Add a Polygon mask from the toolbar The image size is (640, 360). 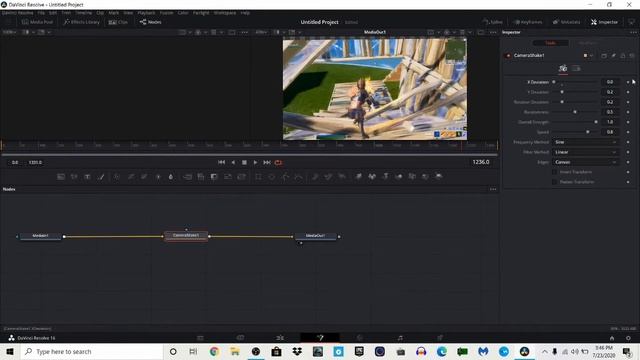pyautogui.click(x=285, y=177)
